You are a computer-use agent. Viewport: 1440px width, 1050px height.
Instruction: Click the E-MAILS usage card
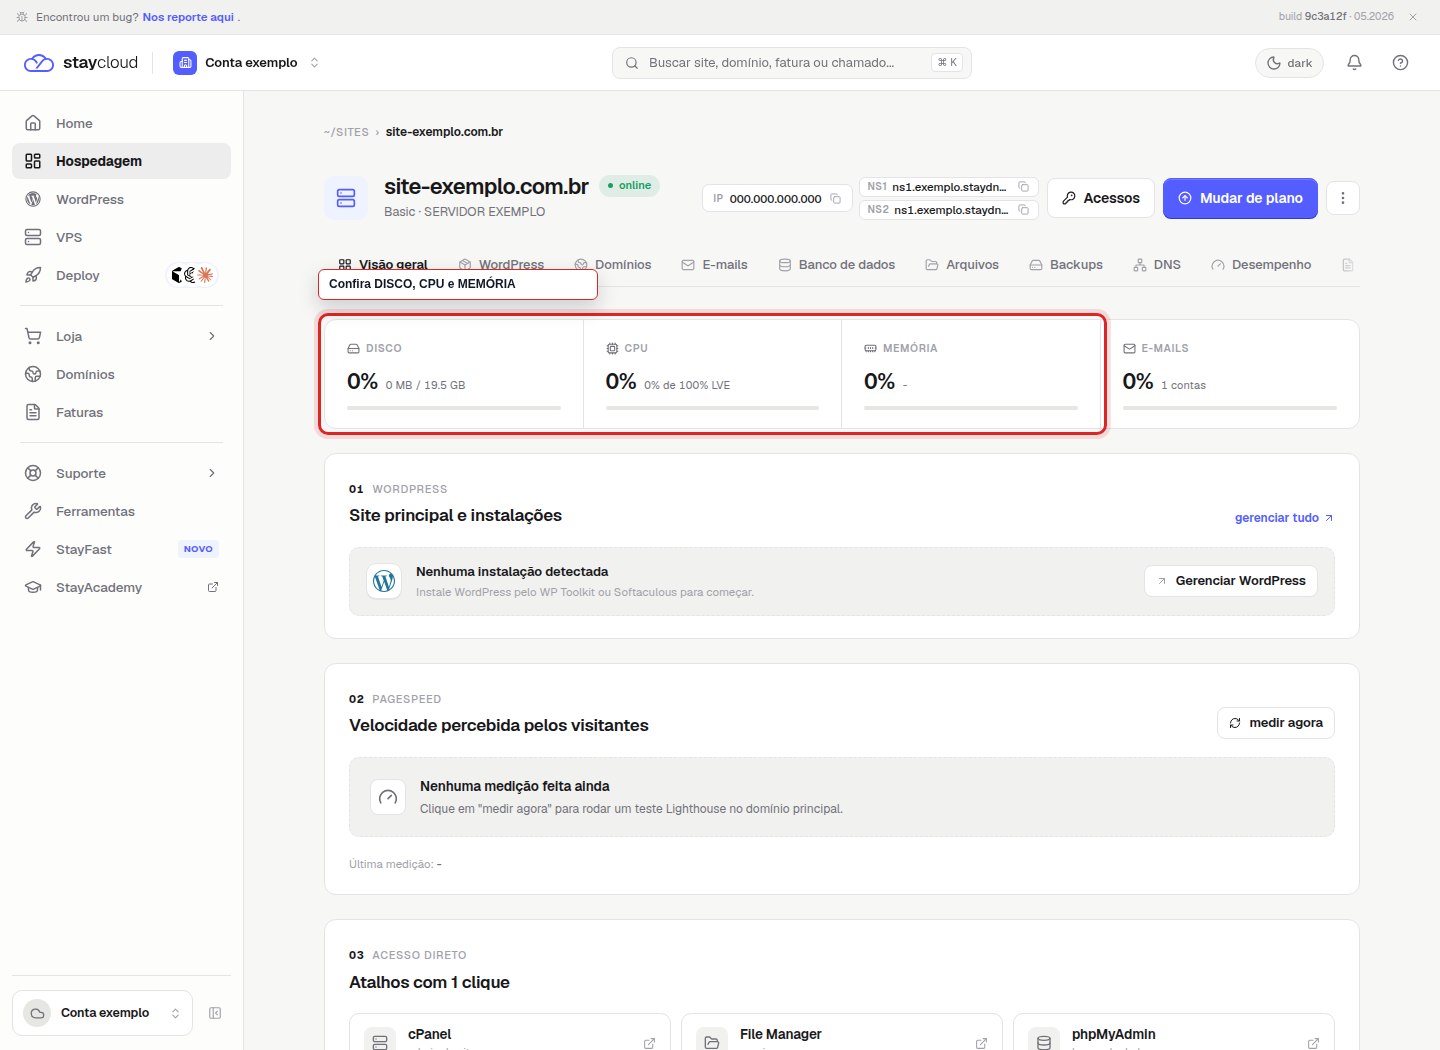coord(1230,374)
